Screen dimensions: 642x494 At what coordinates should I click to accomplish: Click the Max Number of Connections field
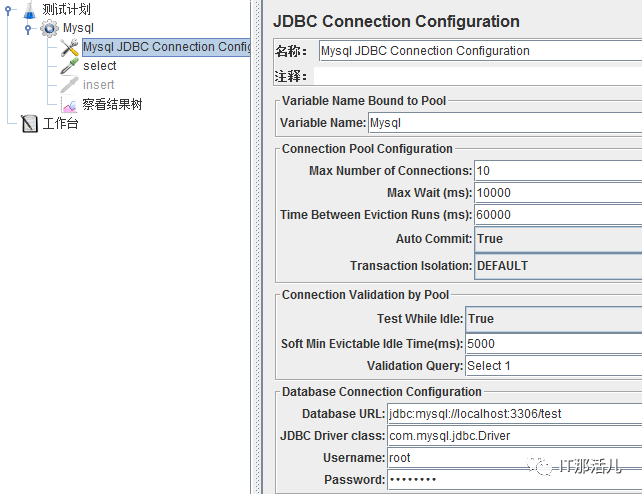point(558,171)
